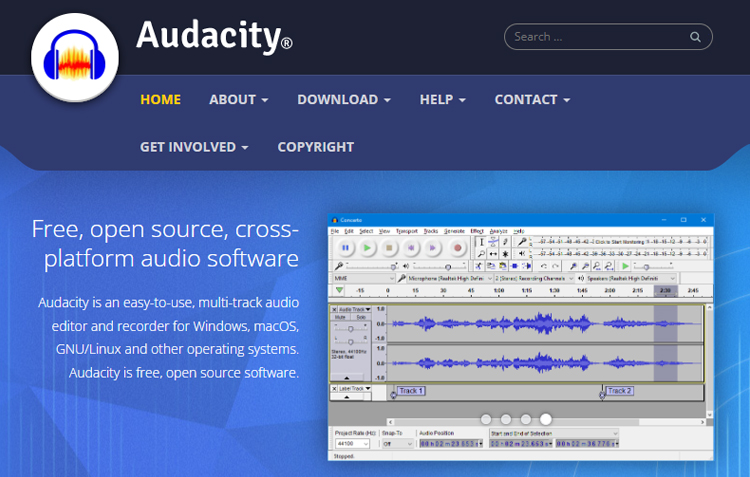Select the Draw (pencil) tool

[x=505, y=242]
